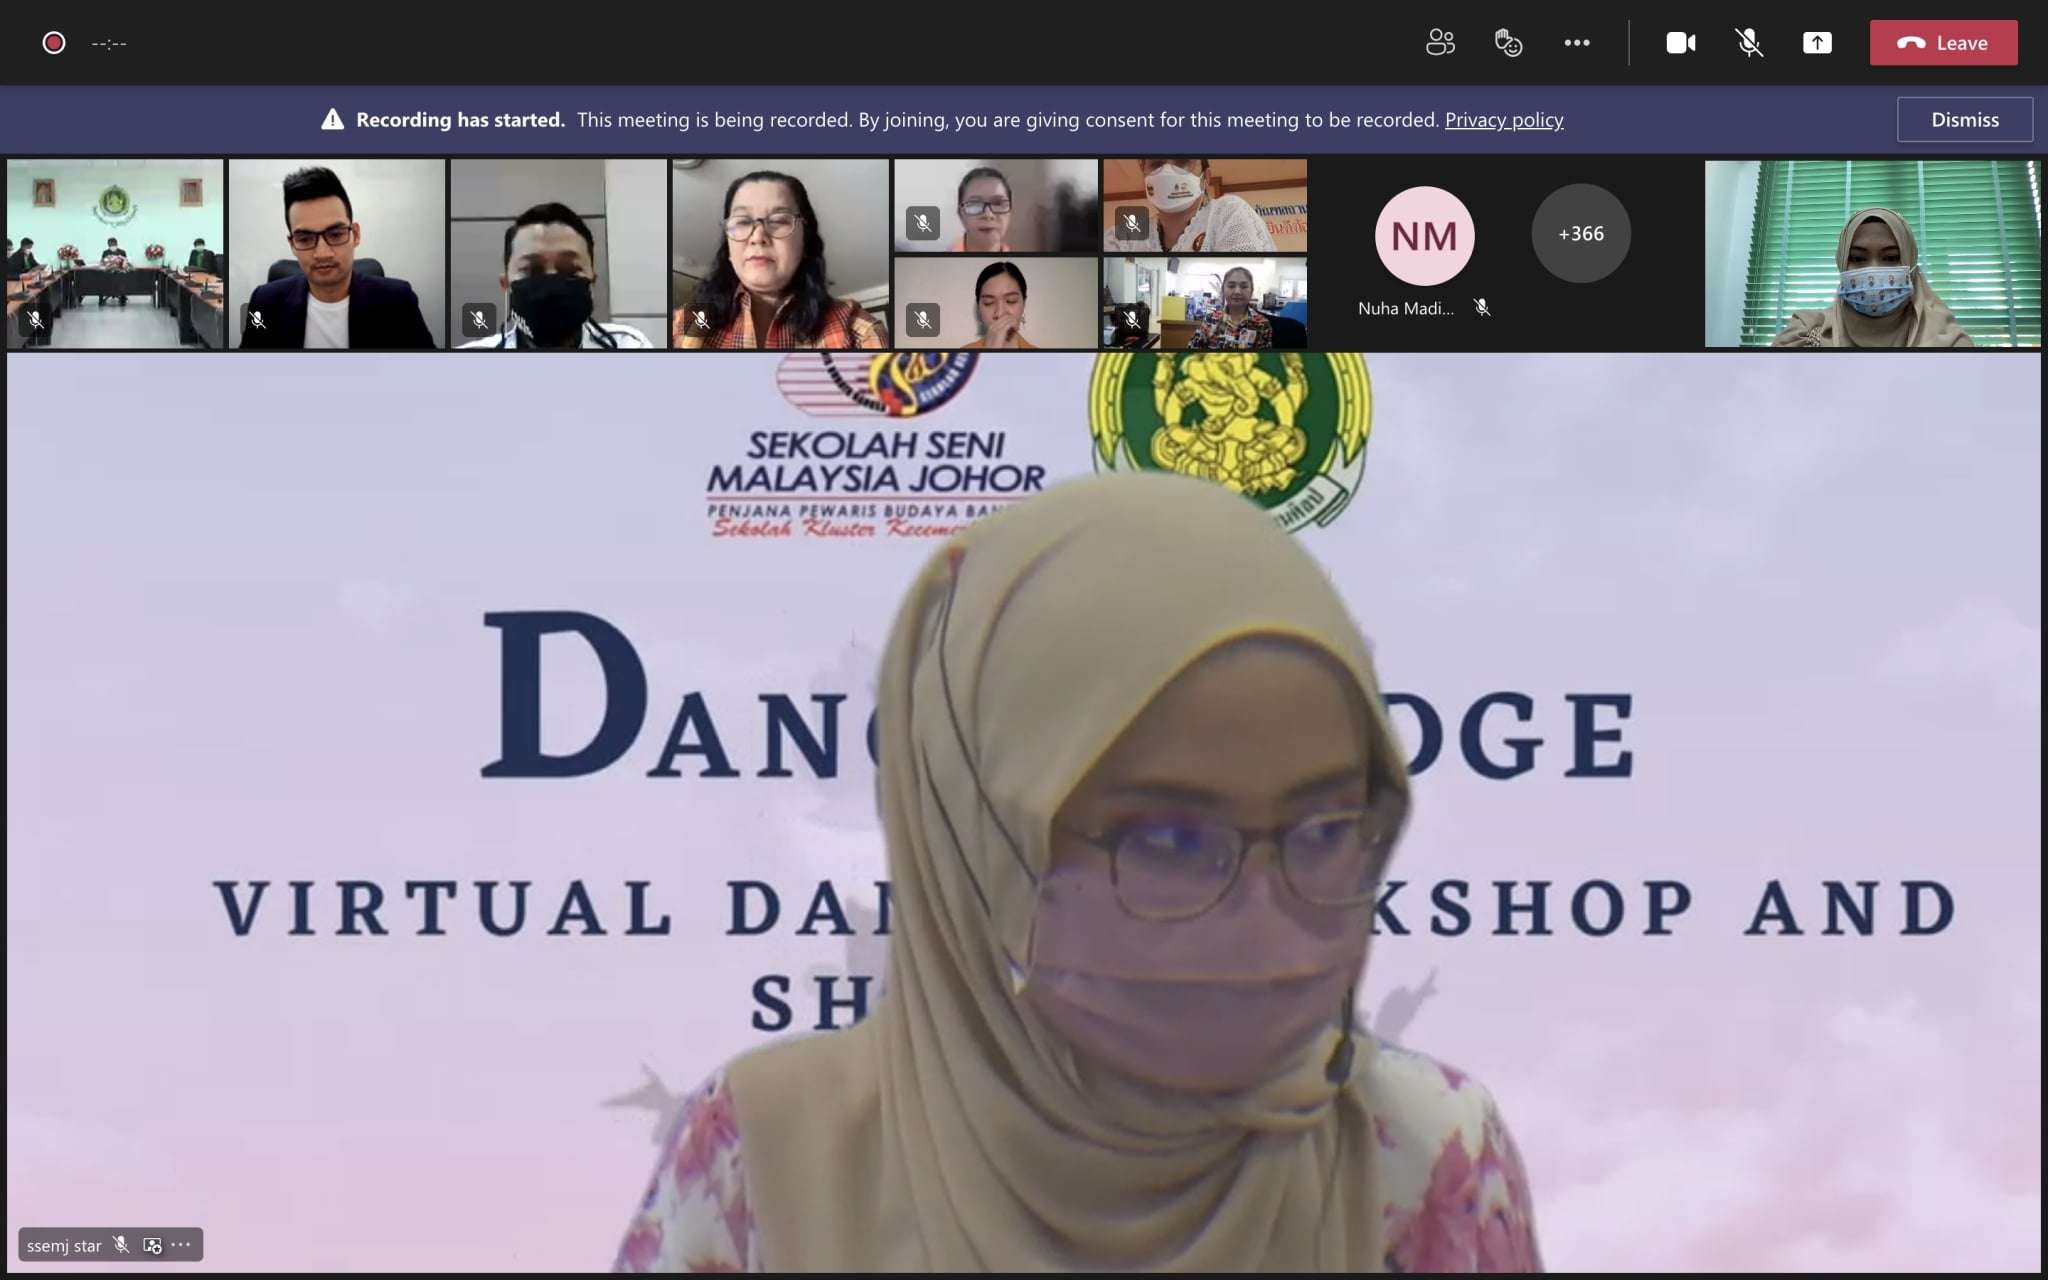The image size is (2048, 1280).
Task: Leave the meeting
Action: pyautogui.click(x=1943, y=43)
